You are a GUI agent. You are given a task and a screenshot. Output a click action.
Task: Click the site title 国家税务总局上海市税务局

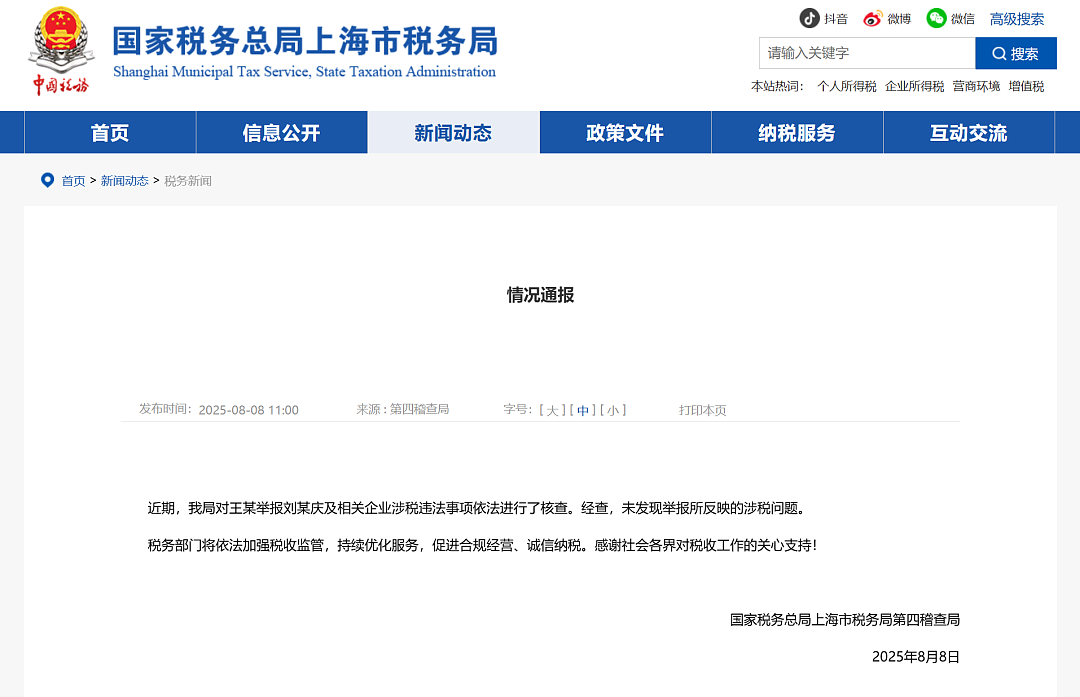[x=305, y=41]
